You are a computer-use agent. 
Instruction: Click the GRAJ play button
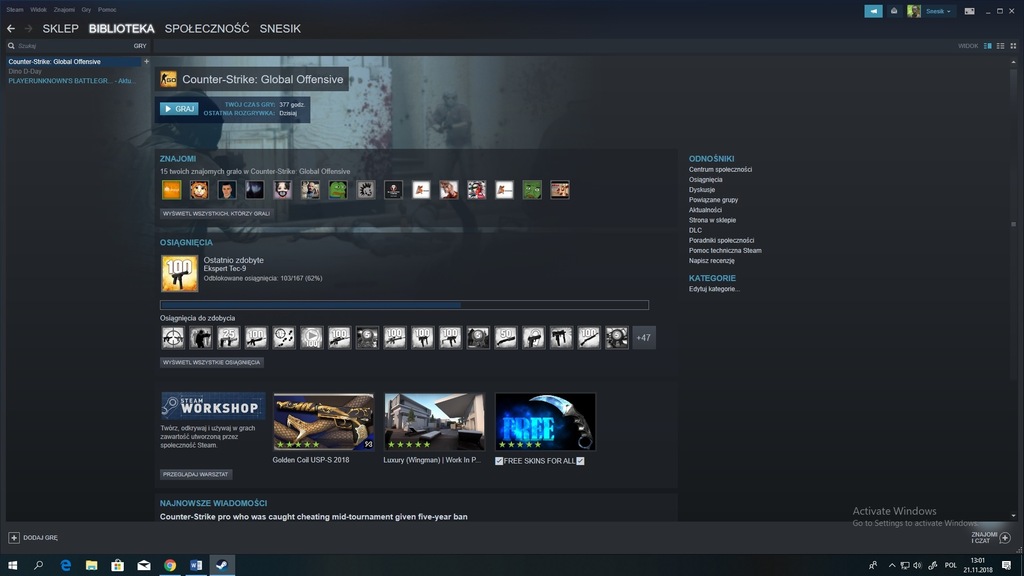click(x=179, y=108)
